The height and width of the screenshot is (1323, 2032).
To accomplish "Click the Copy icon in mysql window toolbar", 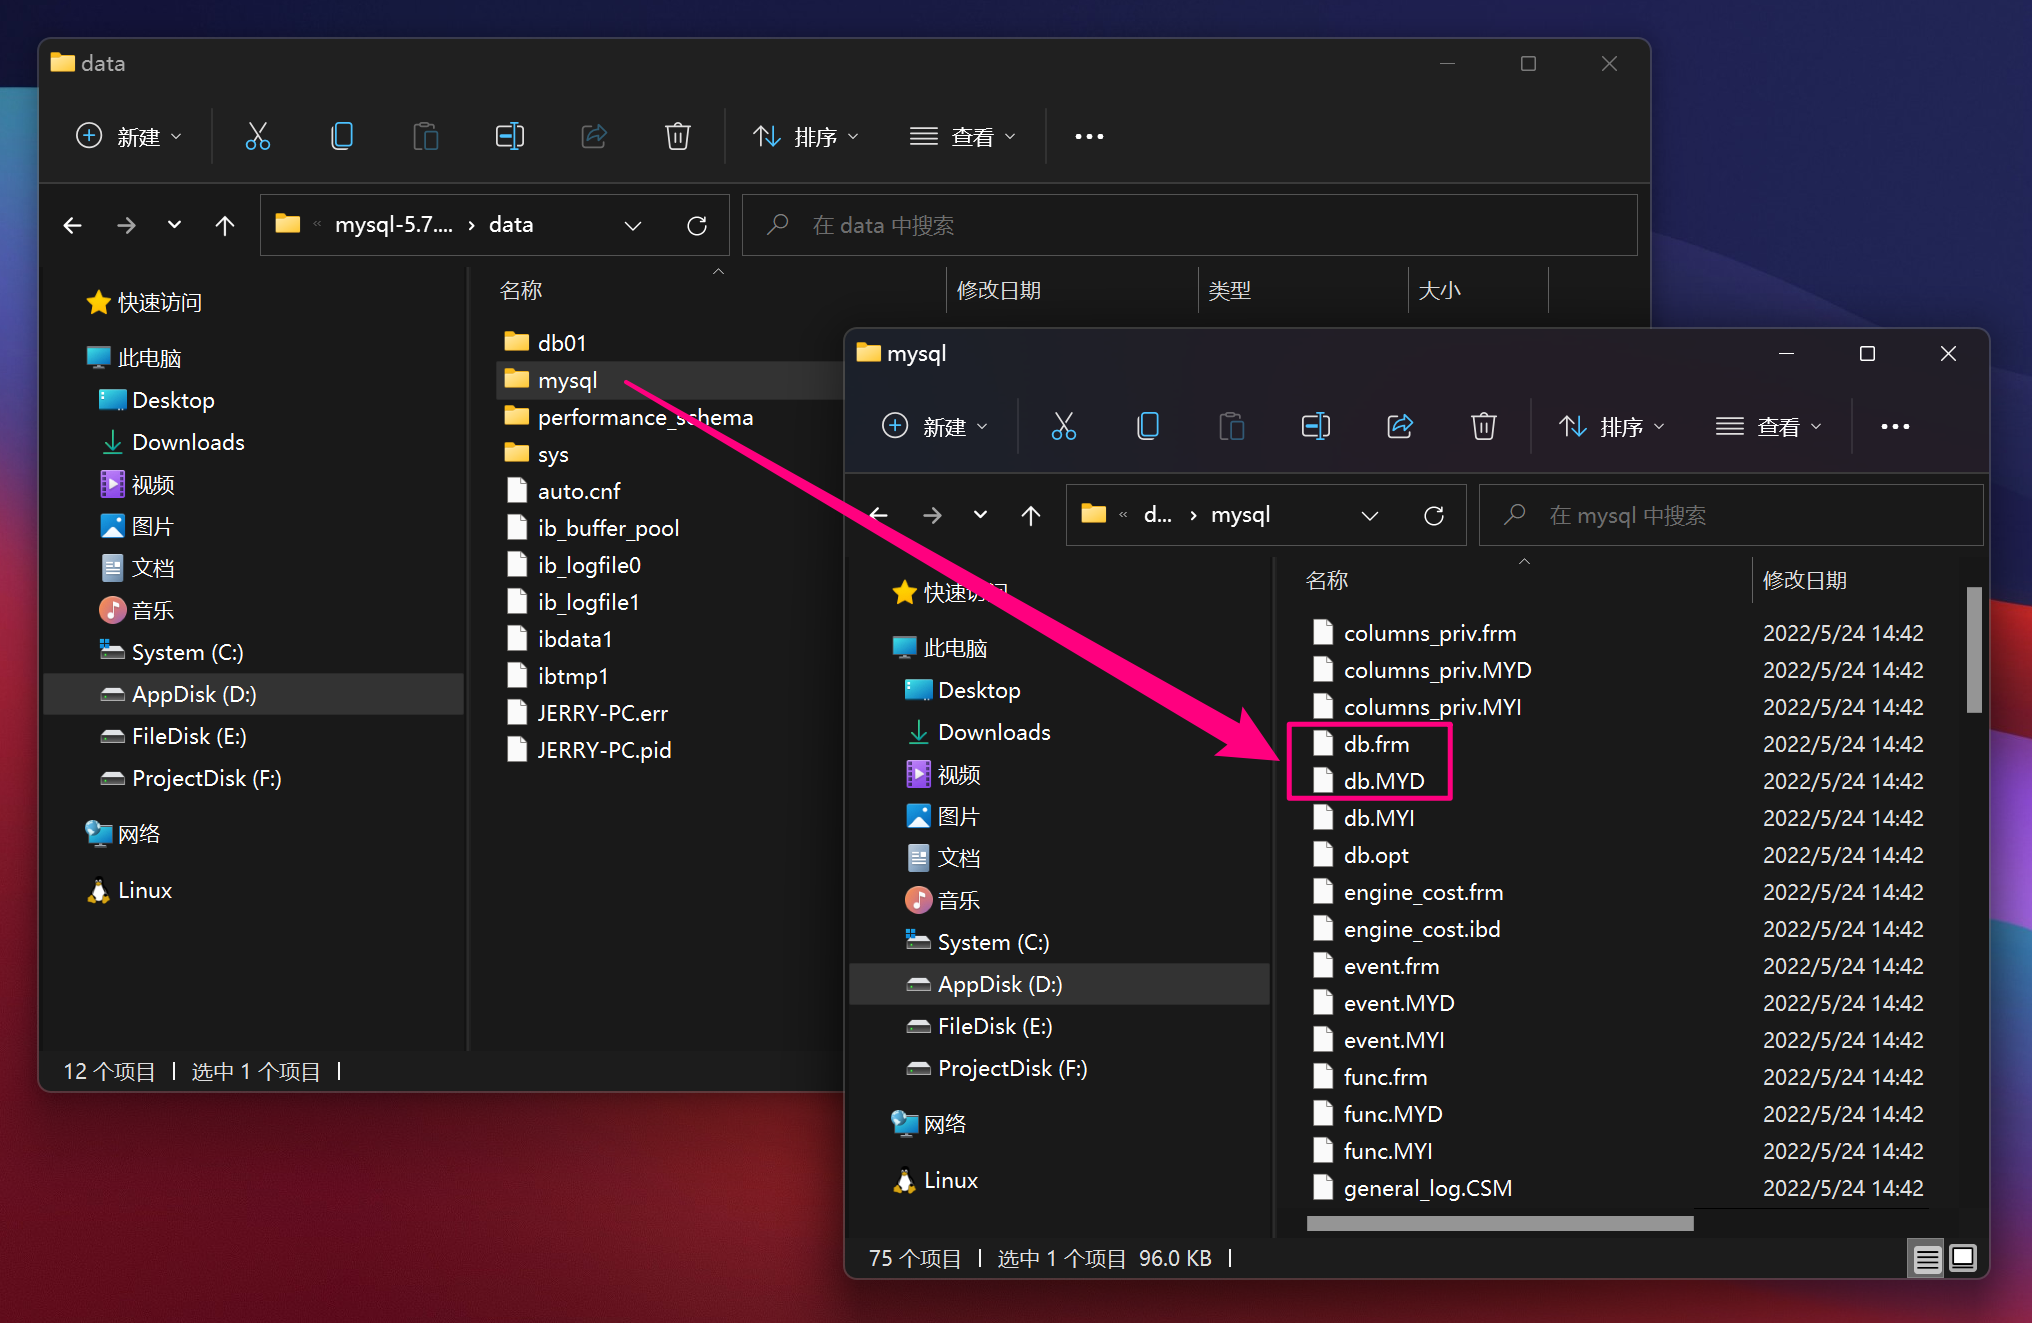I will pyautogui.click(x=1147, y=427).
